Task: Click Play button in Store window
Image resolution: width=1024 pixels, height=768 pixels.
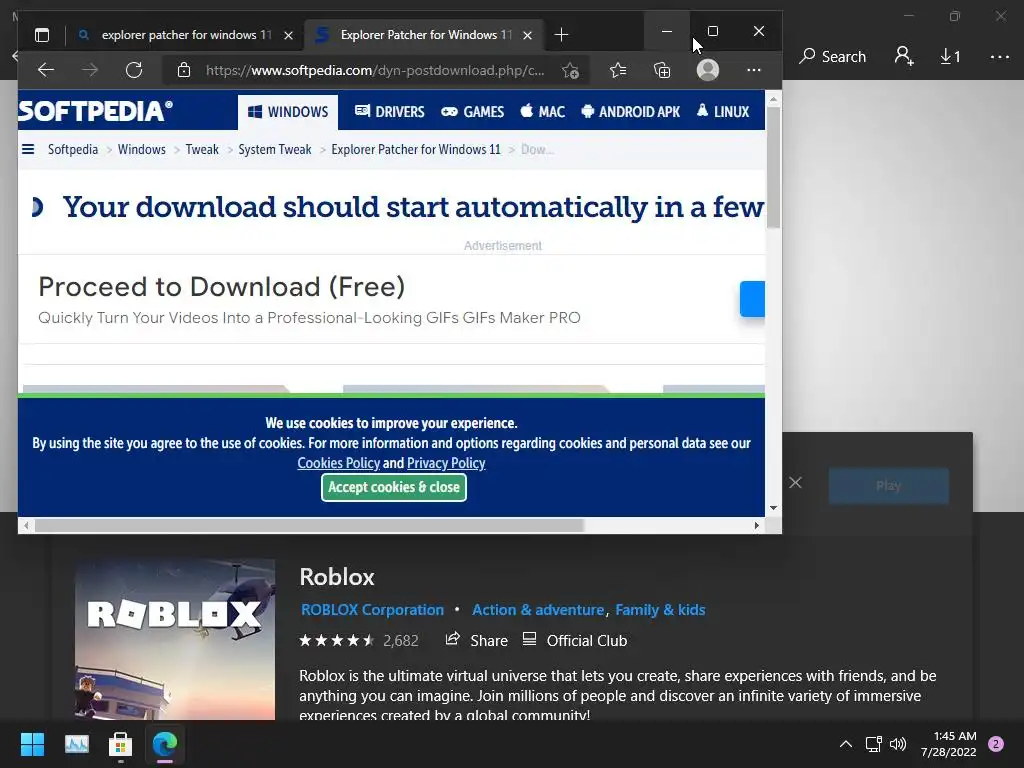Action: pos(888,485)
